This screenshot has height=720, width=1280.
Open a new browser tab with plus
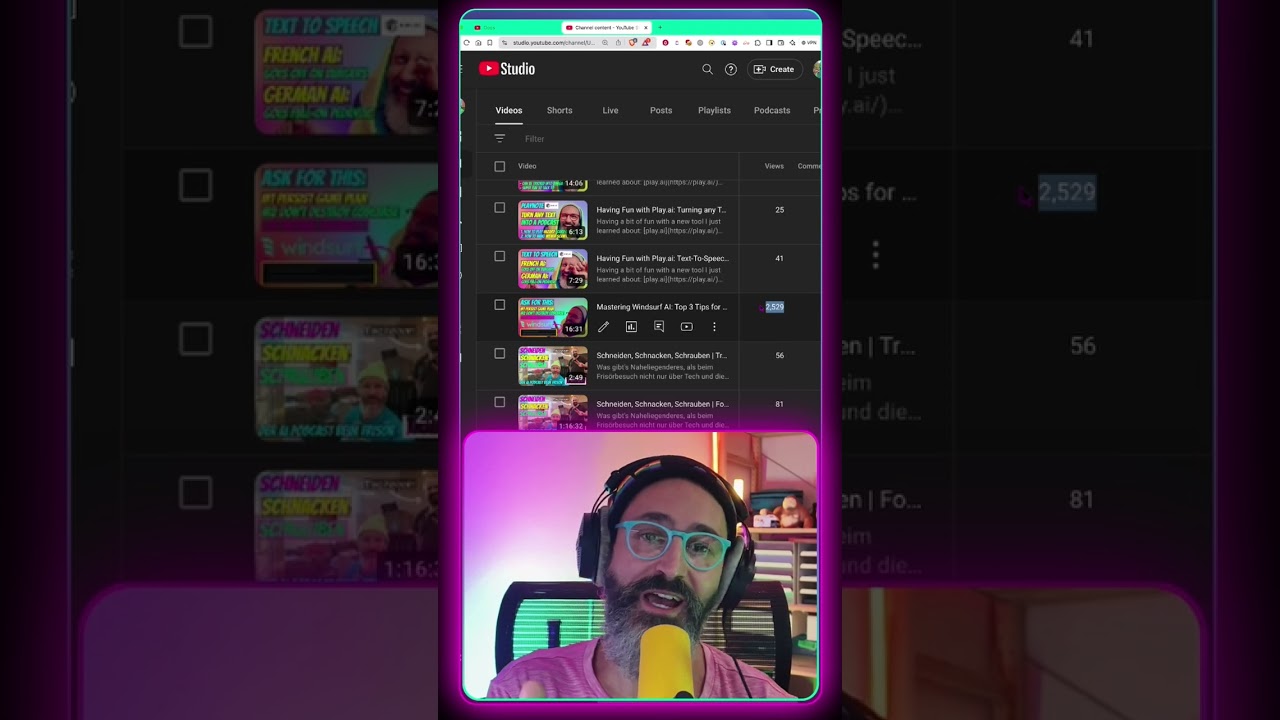(660, 27)
